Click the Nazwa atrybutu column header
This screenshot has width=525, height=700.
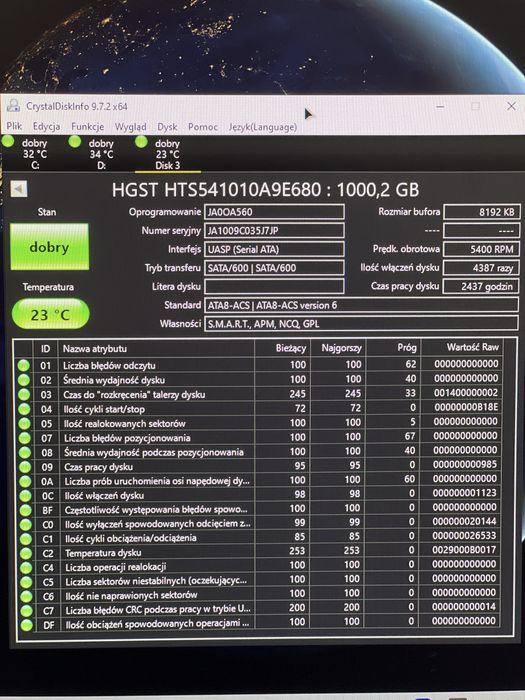[156, 349]
